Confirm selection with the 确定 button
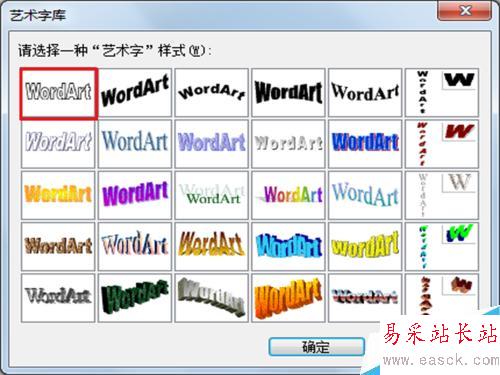This screenshot has width=500, height=375. [x=316, y=347]
